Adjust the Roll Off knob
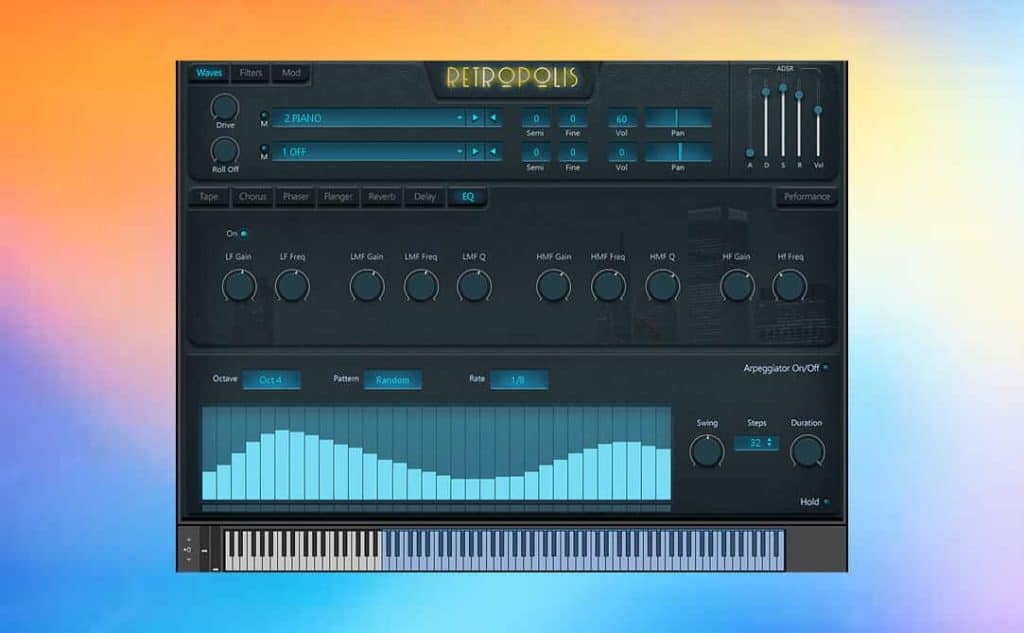 [x=225, y=151]
